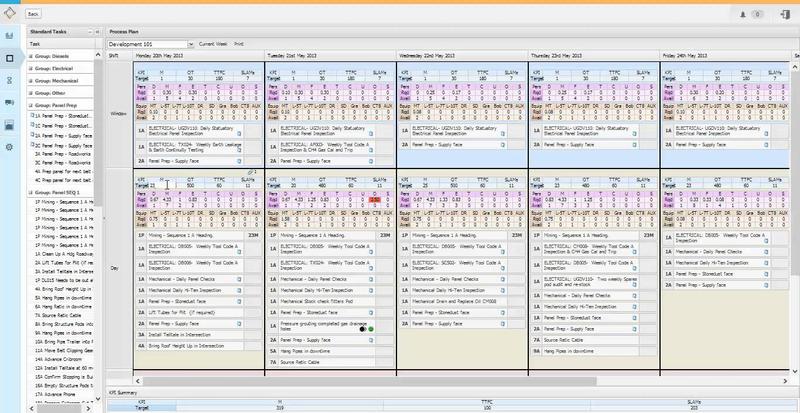Open the Development 101 dropdown
The height and width of the screenshot is (413, 800).
coord(191,44)
